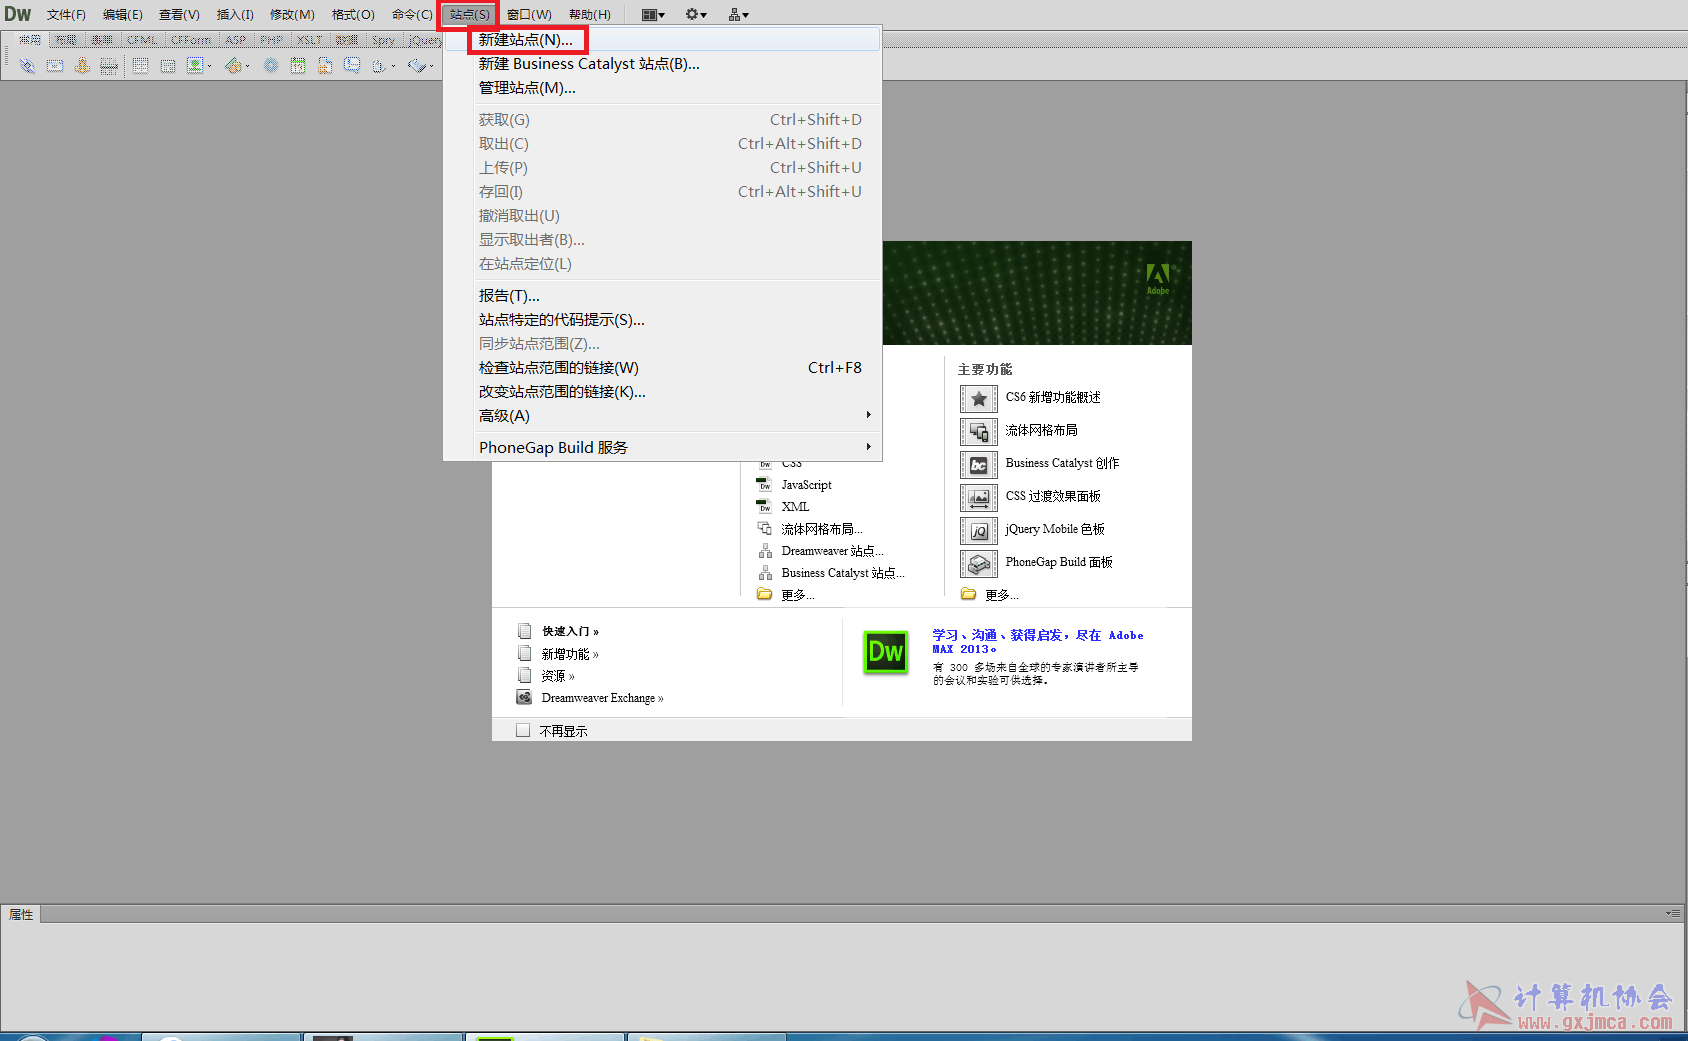The width and height of the screenshot is (1688, 1041).
Task: Click the Business Catalyst 站点... link
Action: coord(843,573)
